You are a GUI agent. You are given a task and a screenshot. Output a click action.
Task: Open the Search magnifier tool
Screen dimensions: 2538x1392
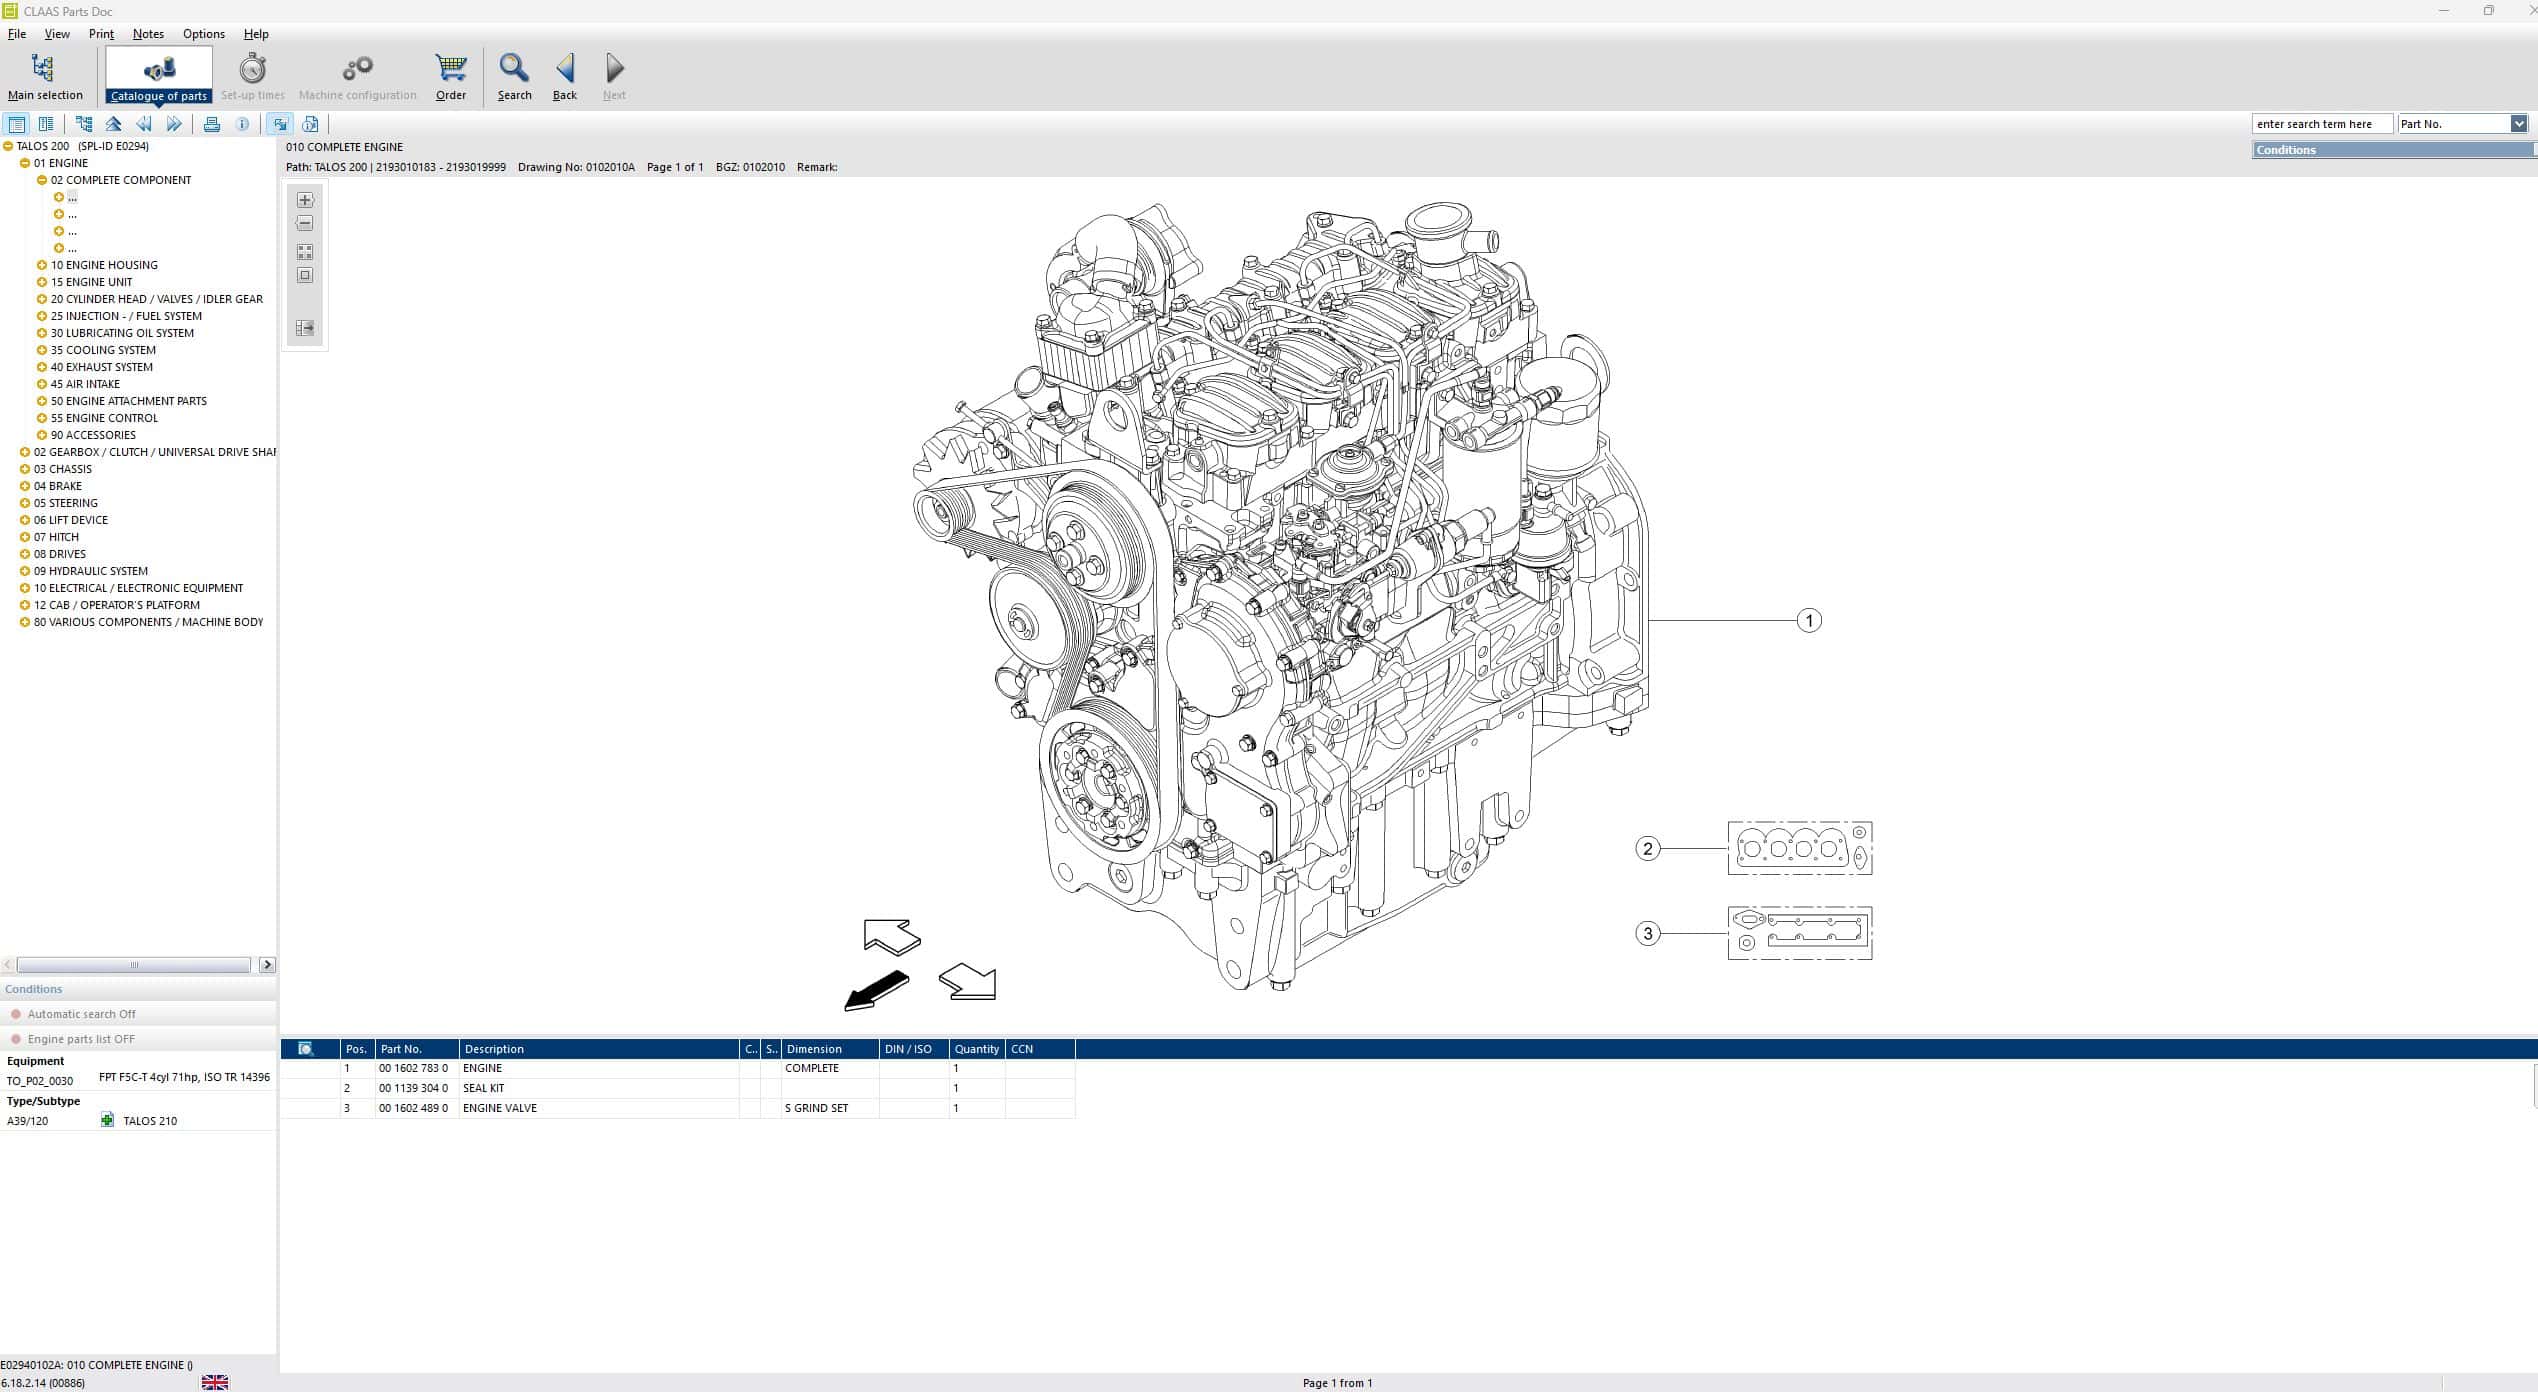pos(514,77)
